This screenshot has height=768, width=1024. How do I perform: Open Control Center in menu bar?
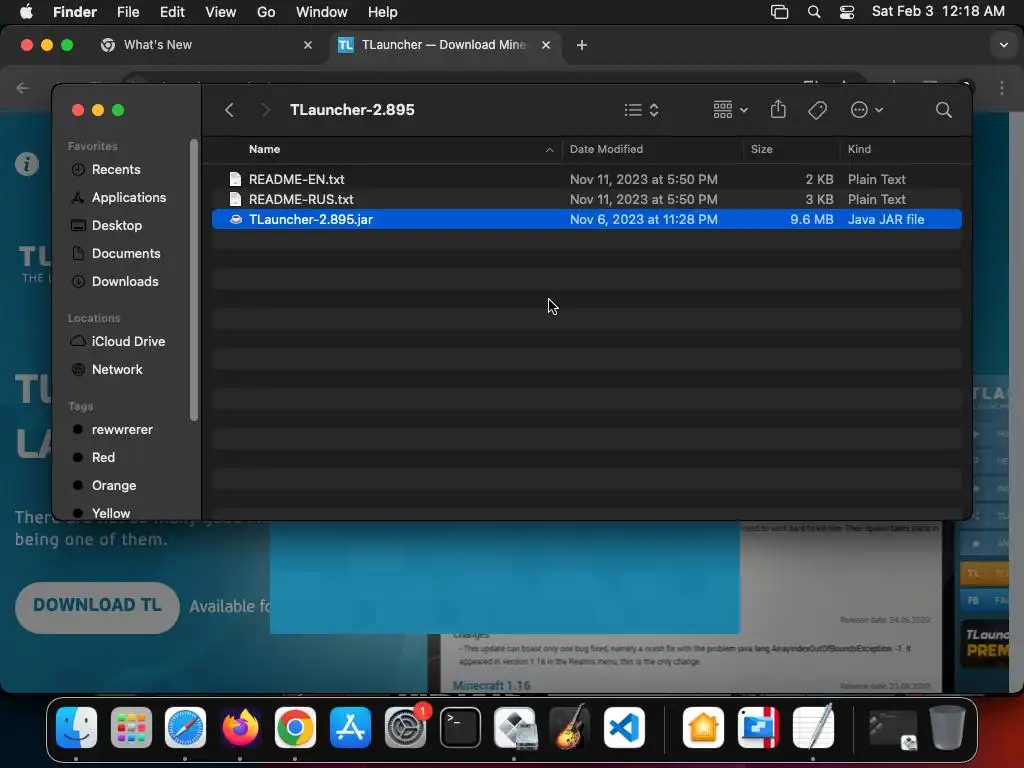tap(847, 12)
